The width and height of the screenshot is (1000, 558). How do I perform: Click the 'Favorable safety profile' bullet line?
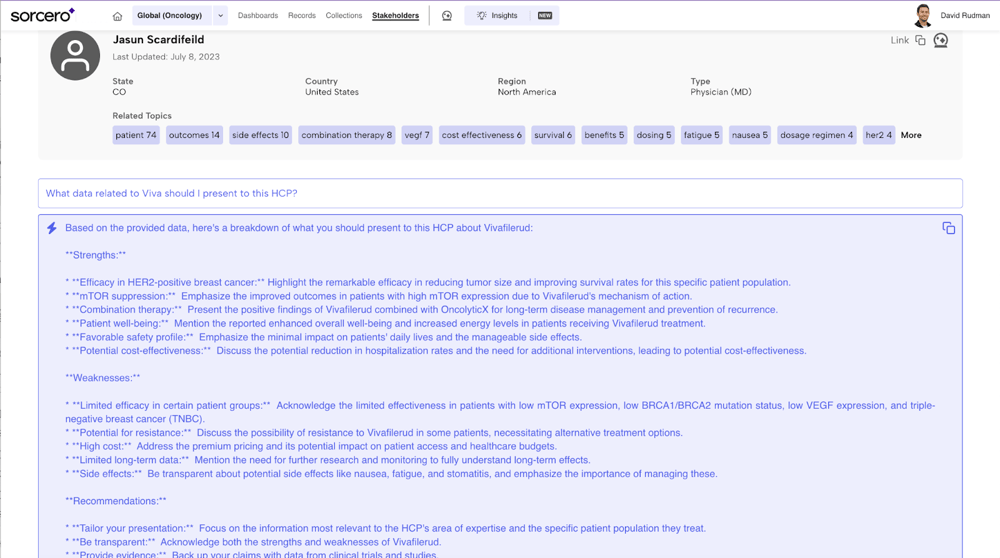[323, 337]
